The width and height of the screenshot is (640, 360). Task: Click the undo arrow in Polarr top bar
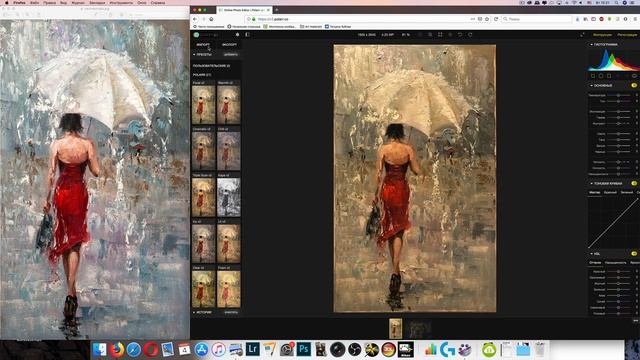coord(460,35)
